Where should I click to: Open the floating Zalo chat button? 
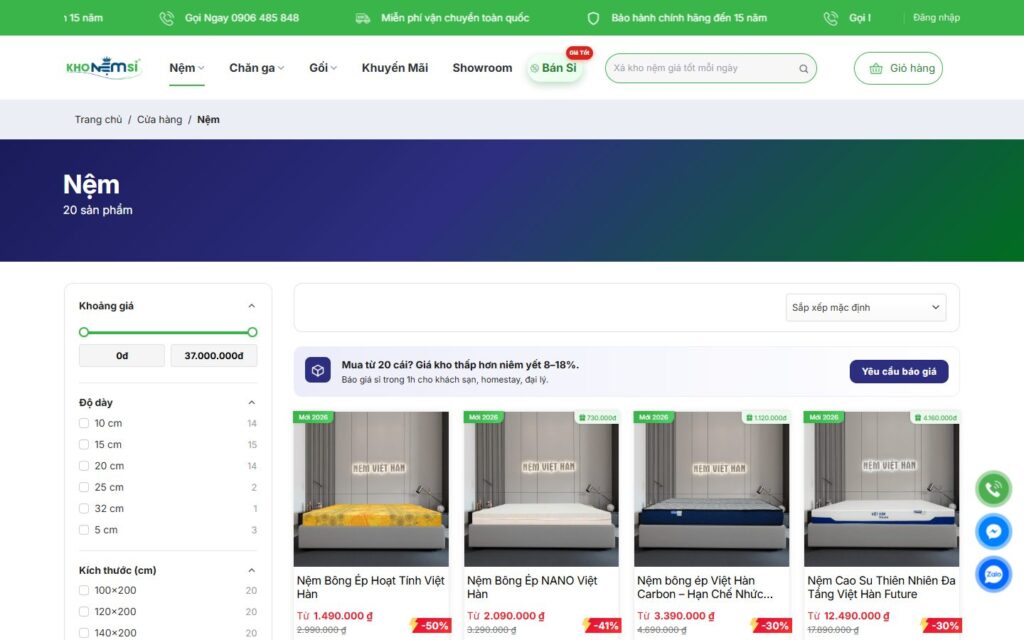[993, 574]
